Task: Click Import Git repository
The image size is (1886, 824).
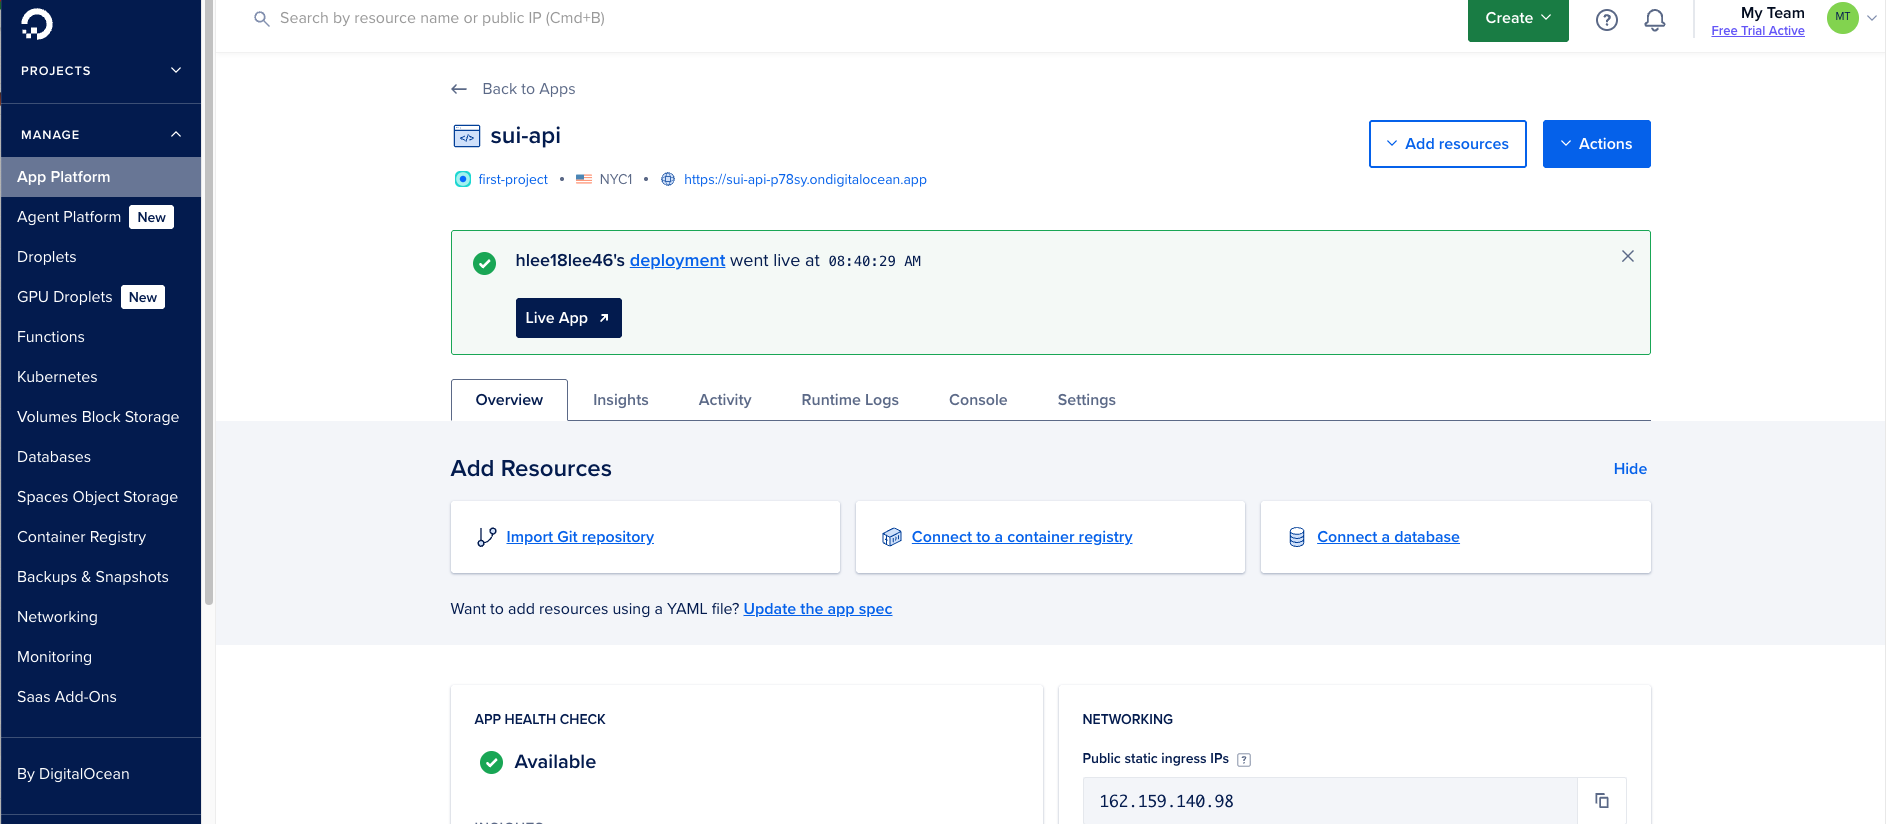Action: (580, 537)
